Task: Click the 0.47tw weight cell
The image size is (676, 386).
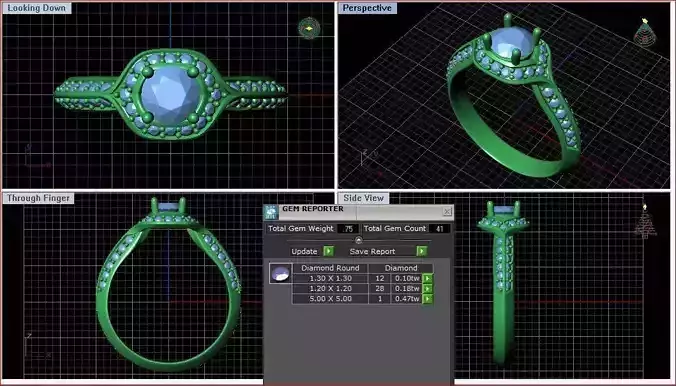Action: (407, 299)
